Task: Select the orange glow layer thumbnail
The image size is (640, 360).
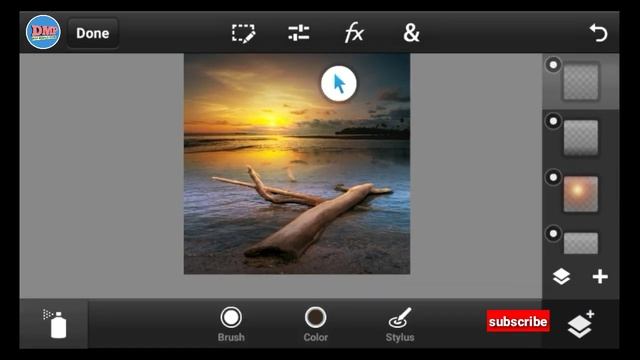Action: tap(581, 194)
